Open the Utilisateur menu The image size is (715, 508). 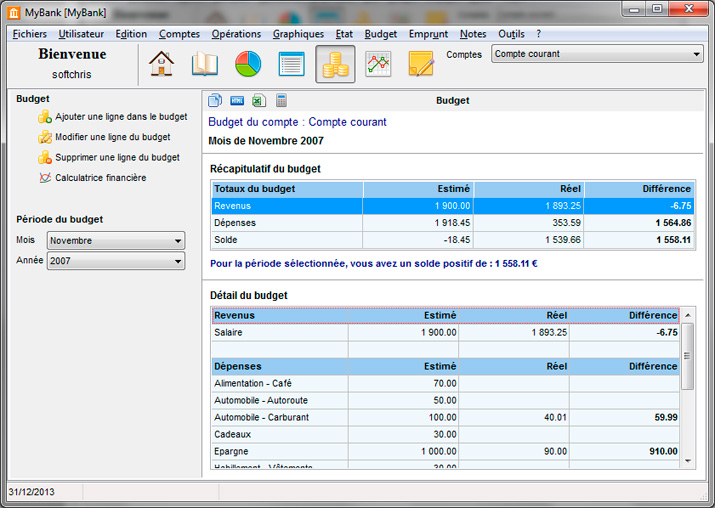click(81, 34)
